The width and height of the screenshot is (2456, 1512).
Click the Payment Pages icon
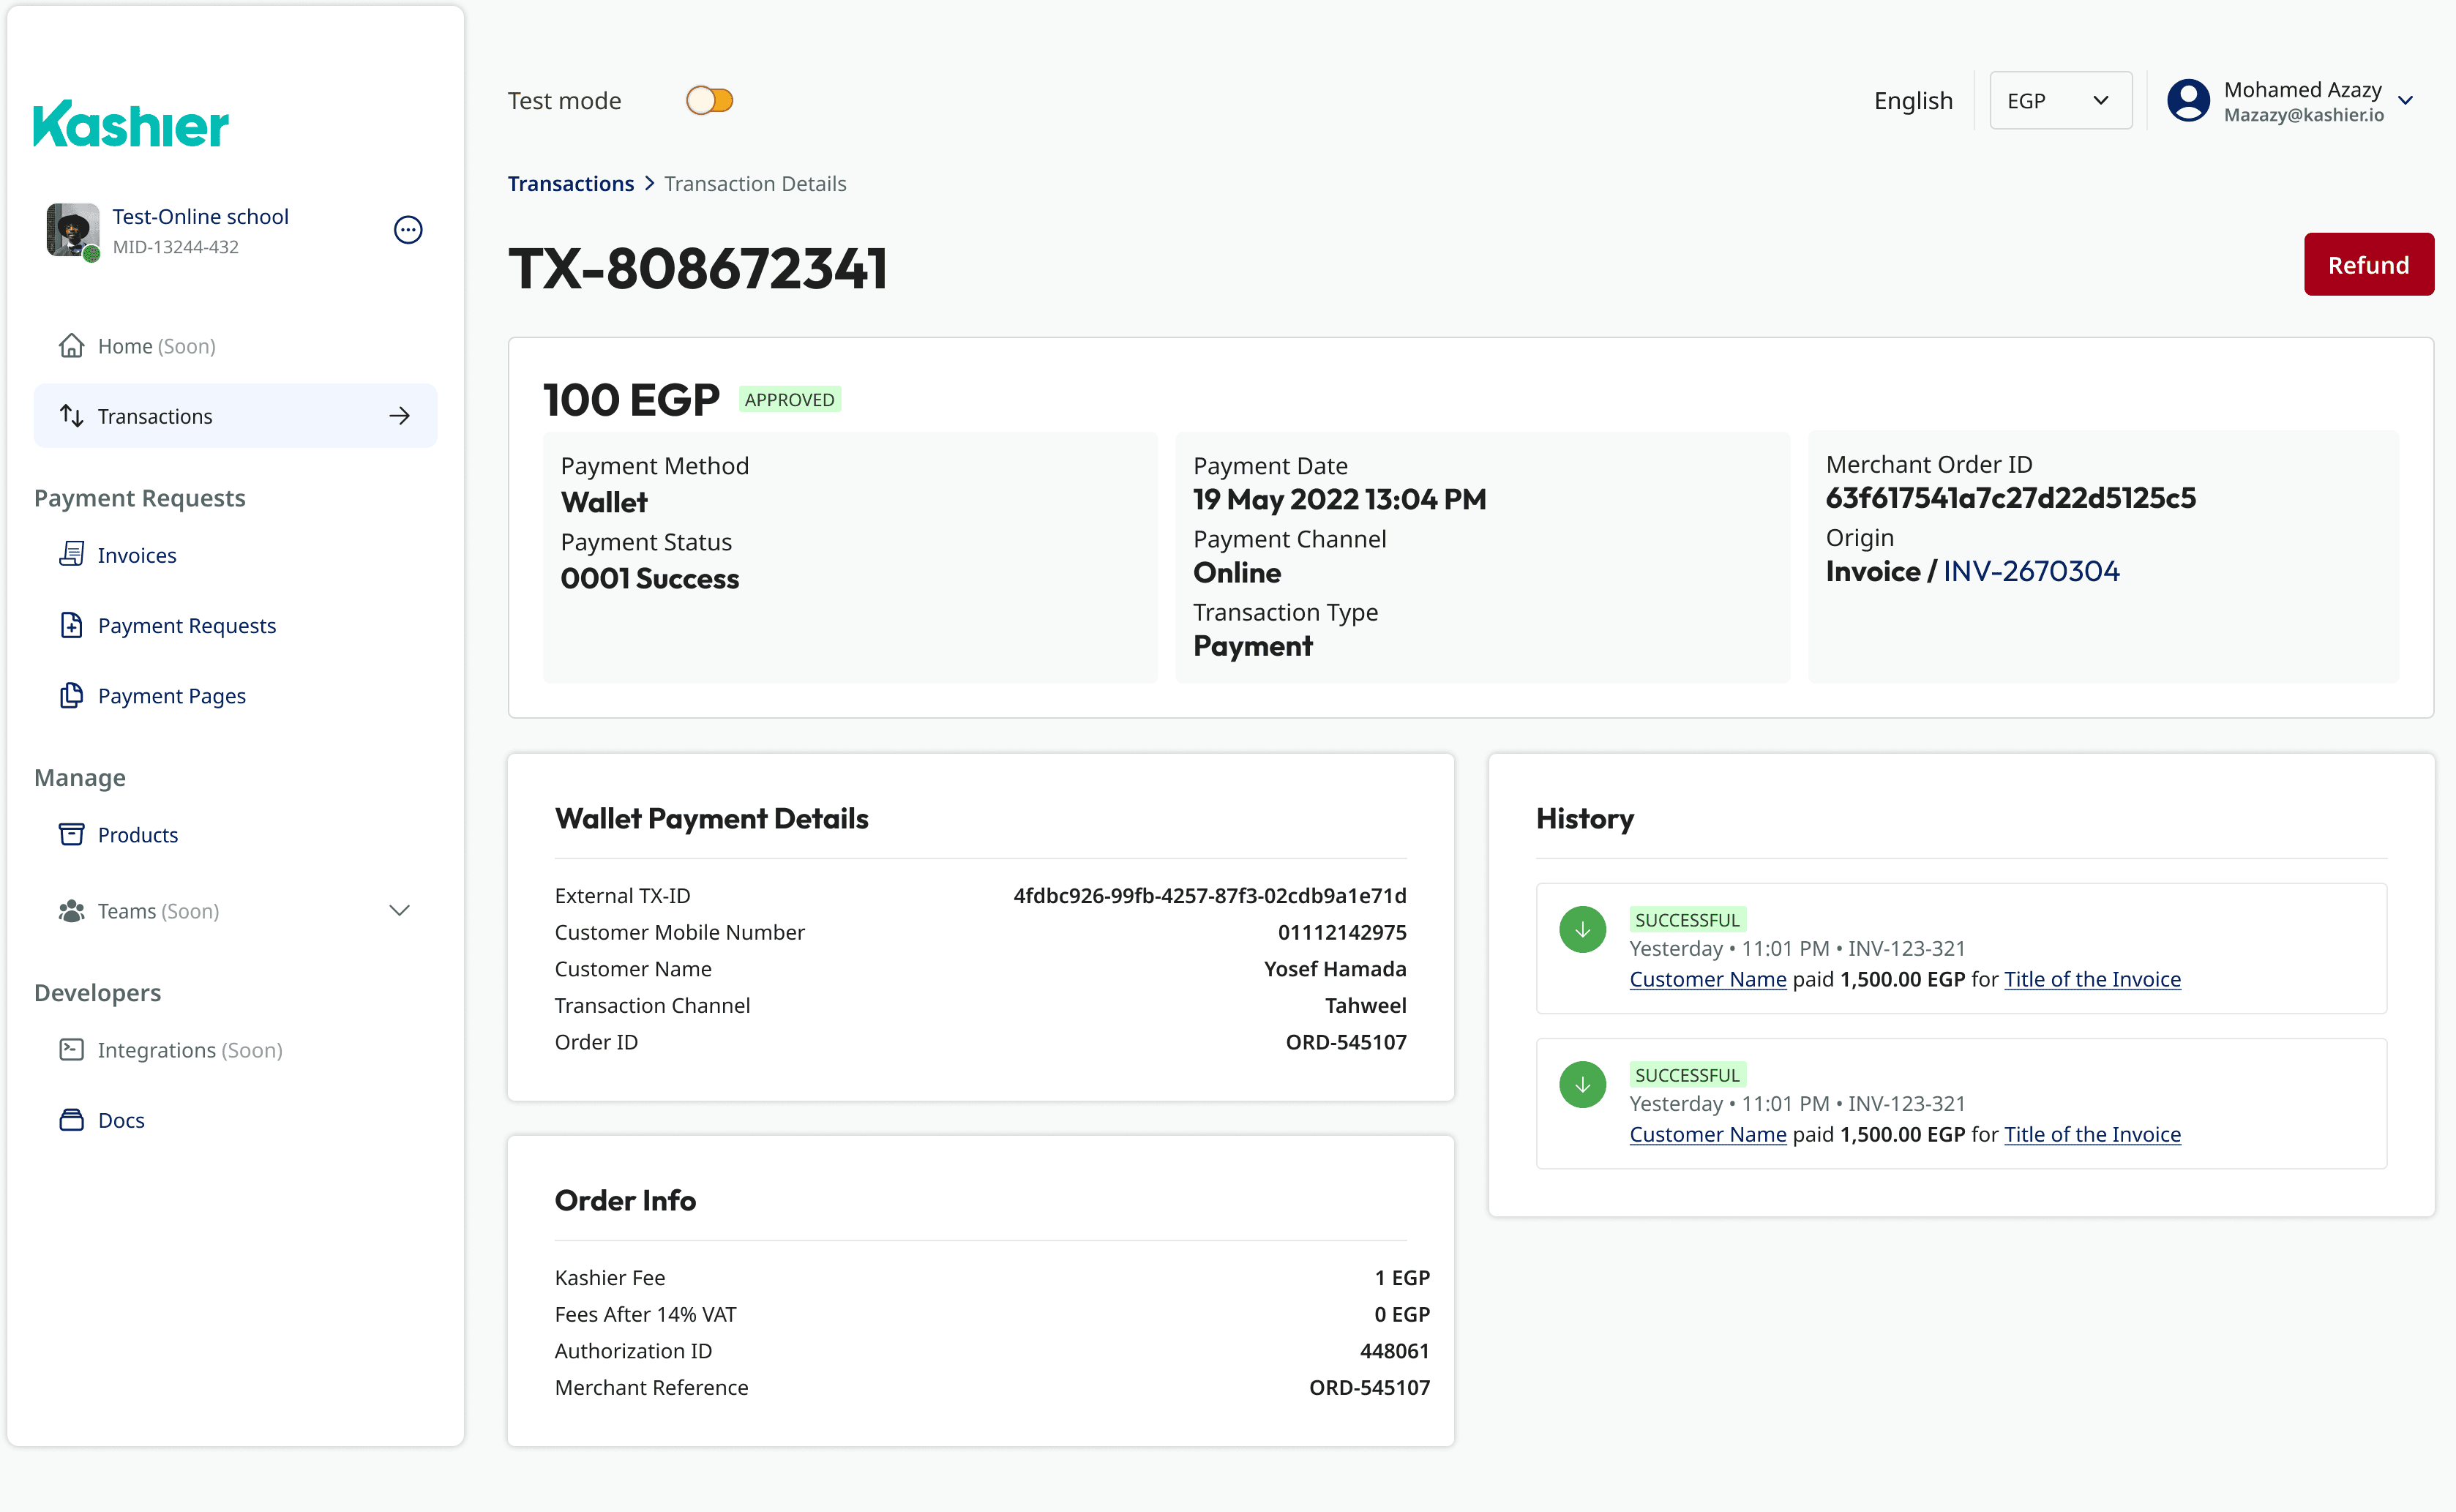71,695
